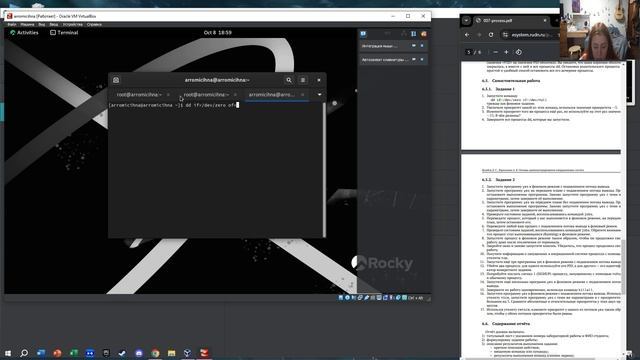Open Word from the taskbar

tap(41, 353)
